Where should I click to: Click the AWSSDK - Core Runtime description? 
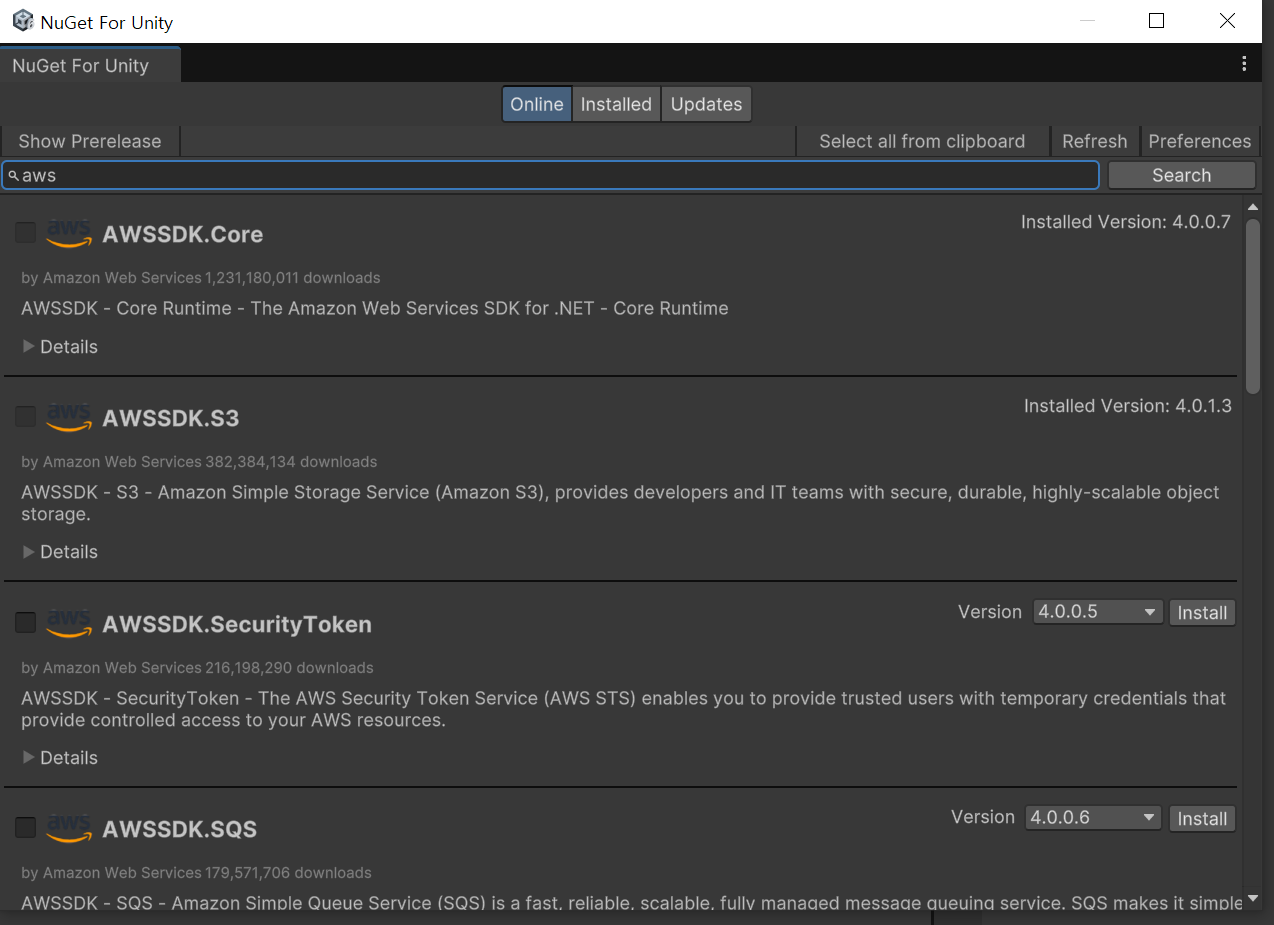(x=375, y=308)
